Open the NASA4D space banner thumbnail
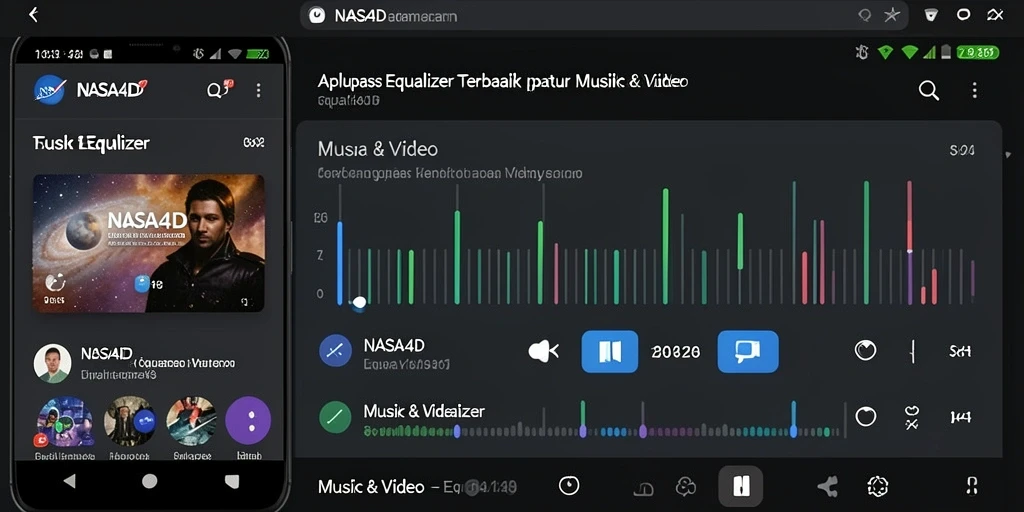The height and width of the screenshot is (512, 1024). click(x=149, y=243)
